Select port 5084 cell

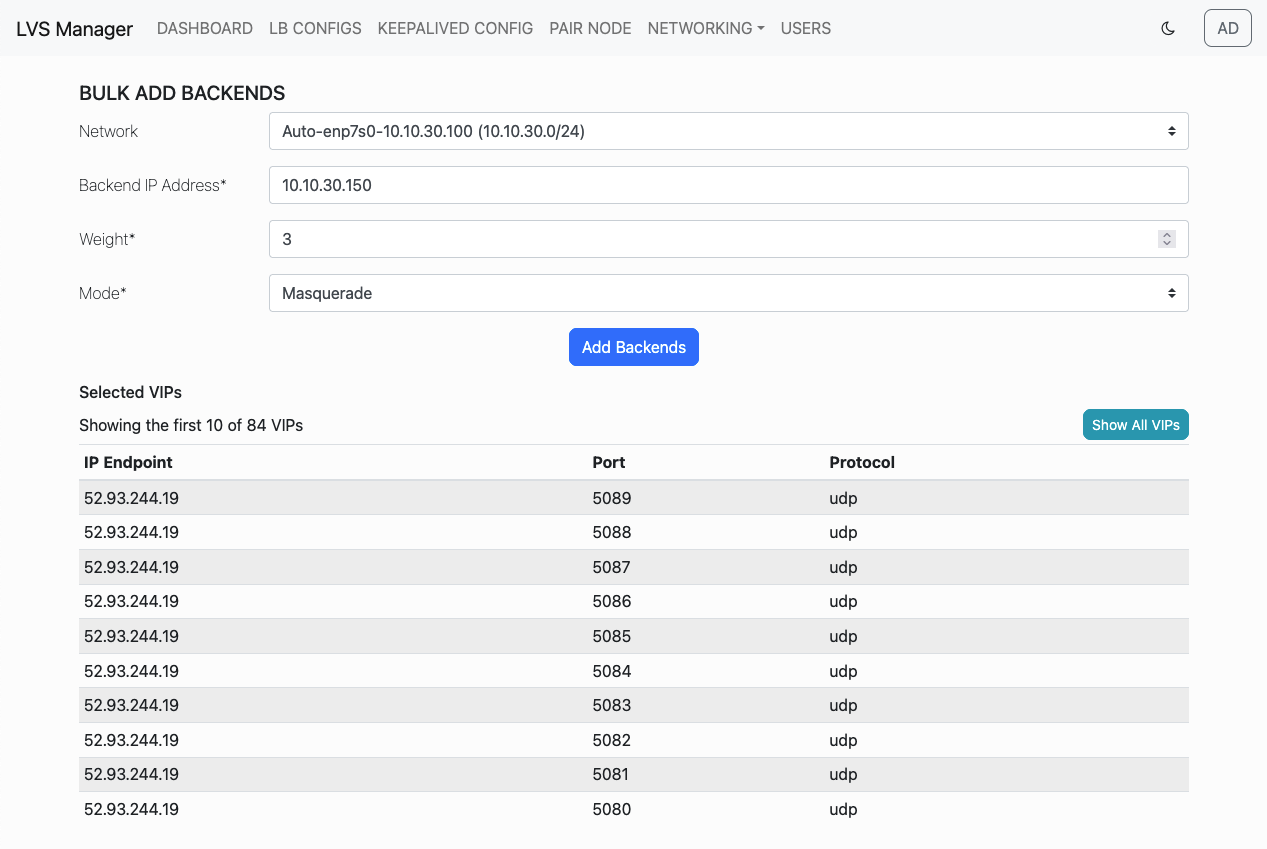point(612,671)
